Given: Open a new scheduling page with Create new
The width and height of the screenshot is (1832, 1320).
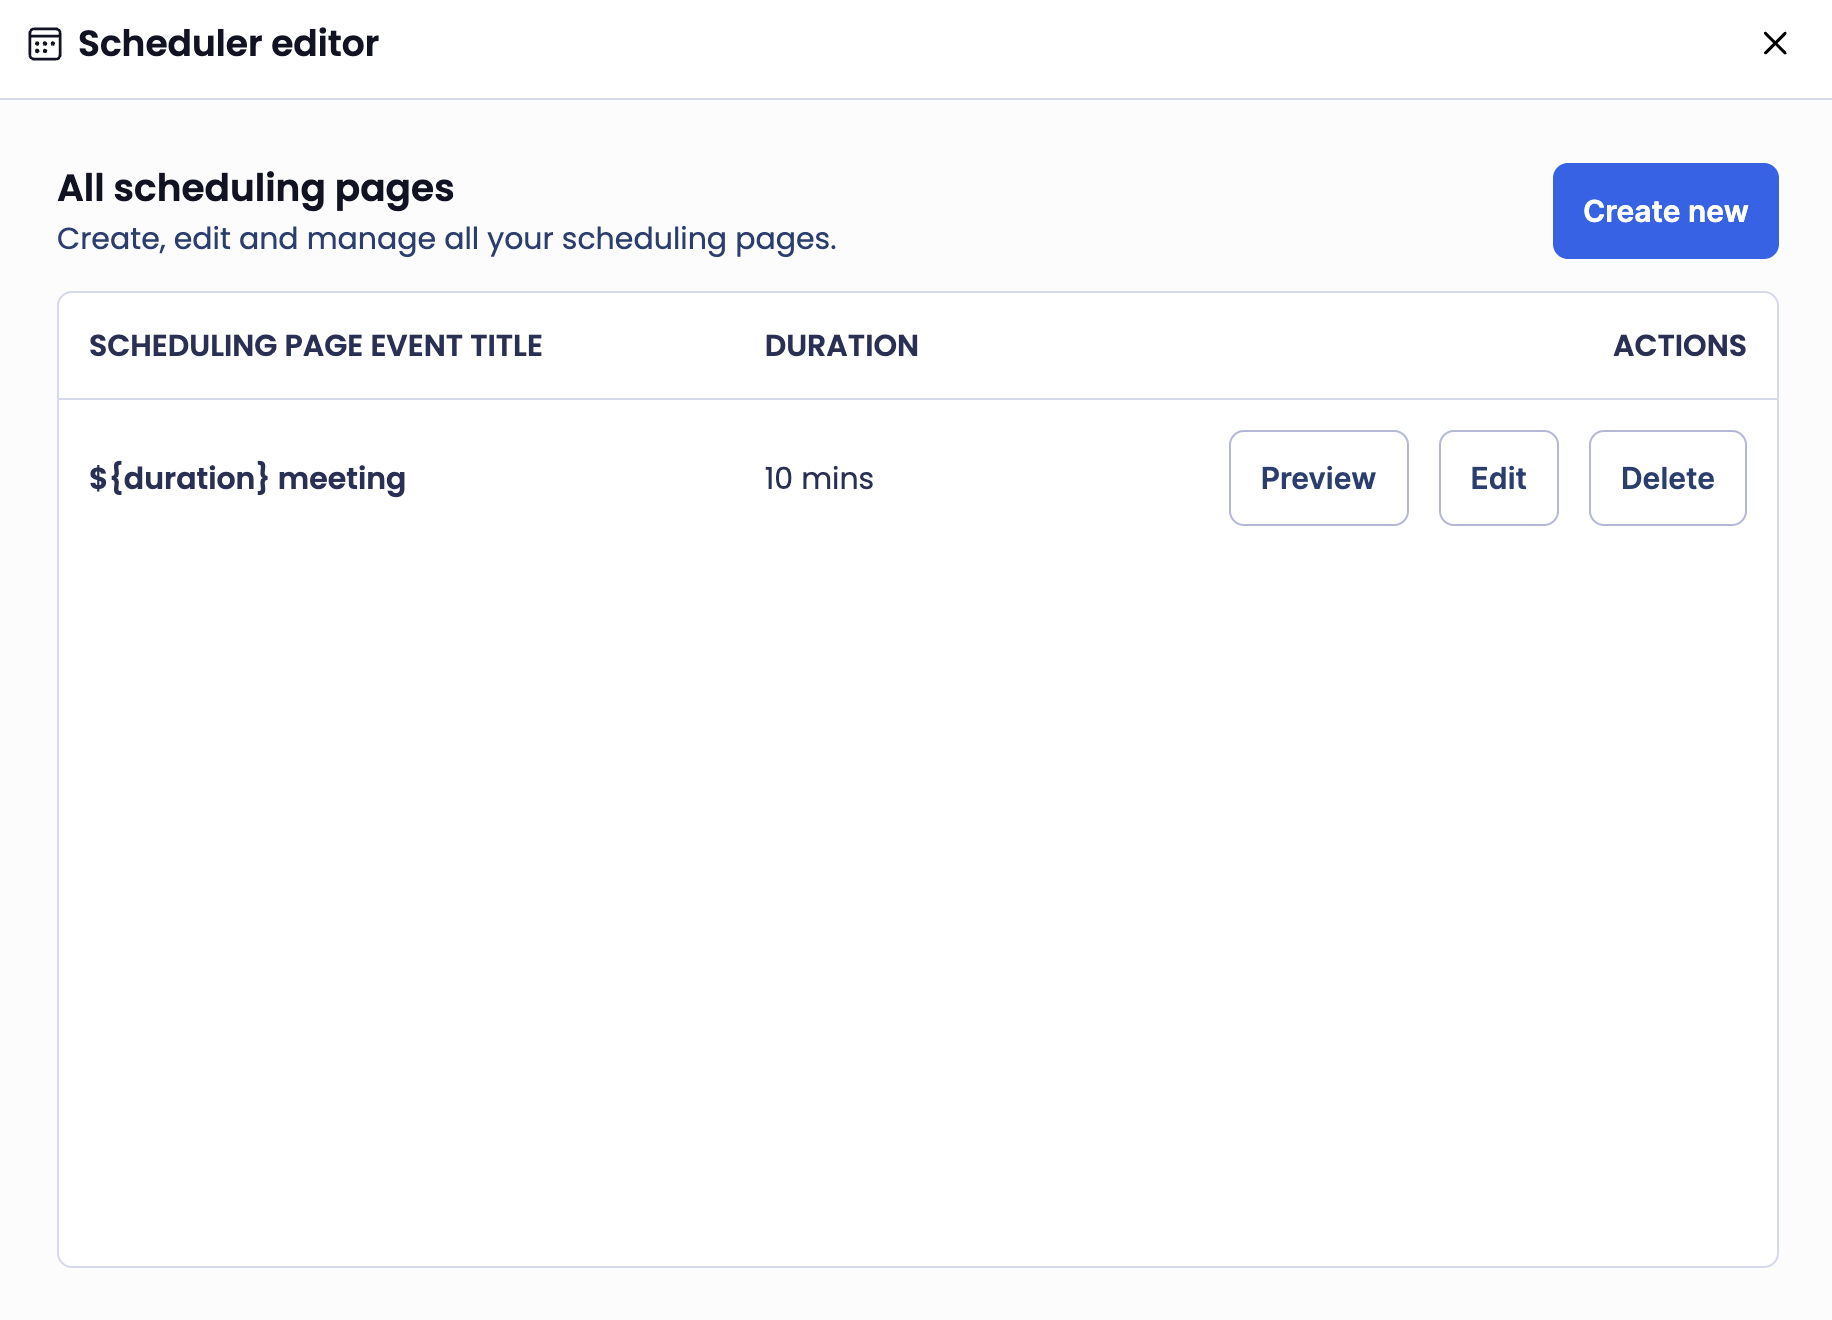Looking at the screenshot, I should pyautogui.click(x=1664, y=211).
